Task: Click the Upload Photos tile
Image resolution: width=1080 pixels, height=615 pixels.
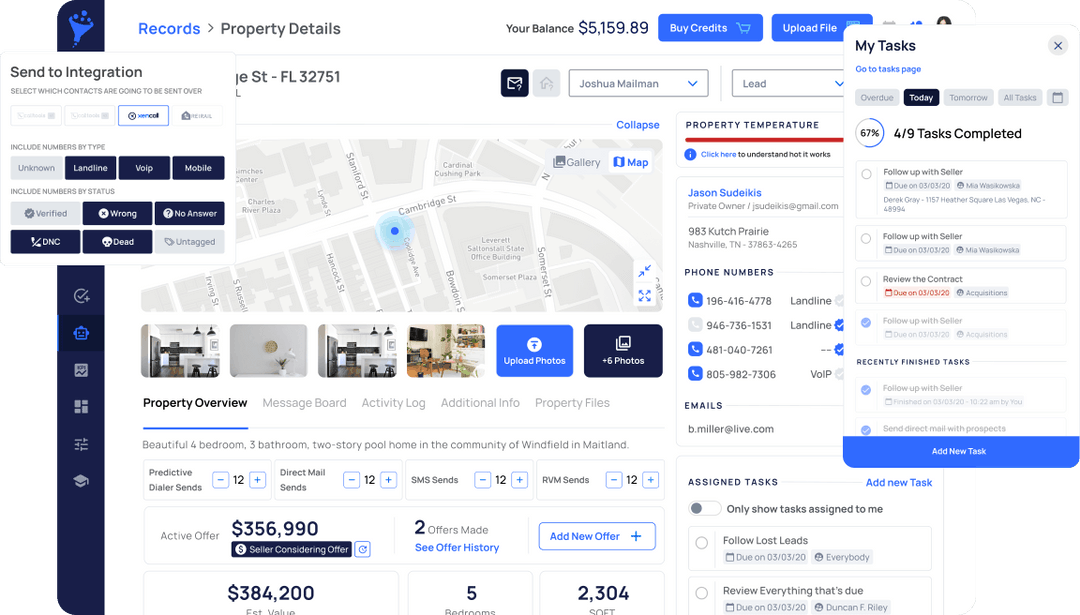Action: click(x=534, y=351)
